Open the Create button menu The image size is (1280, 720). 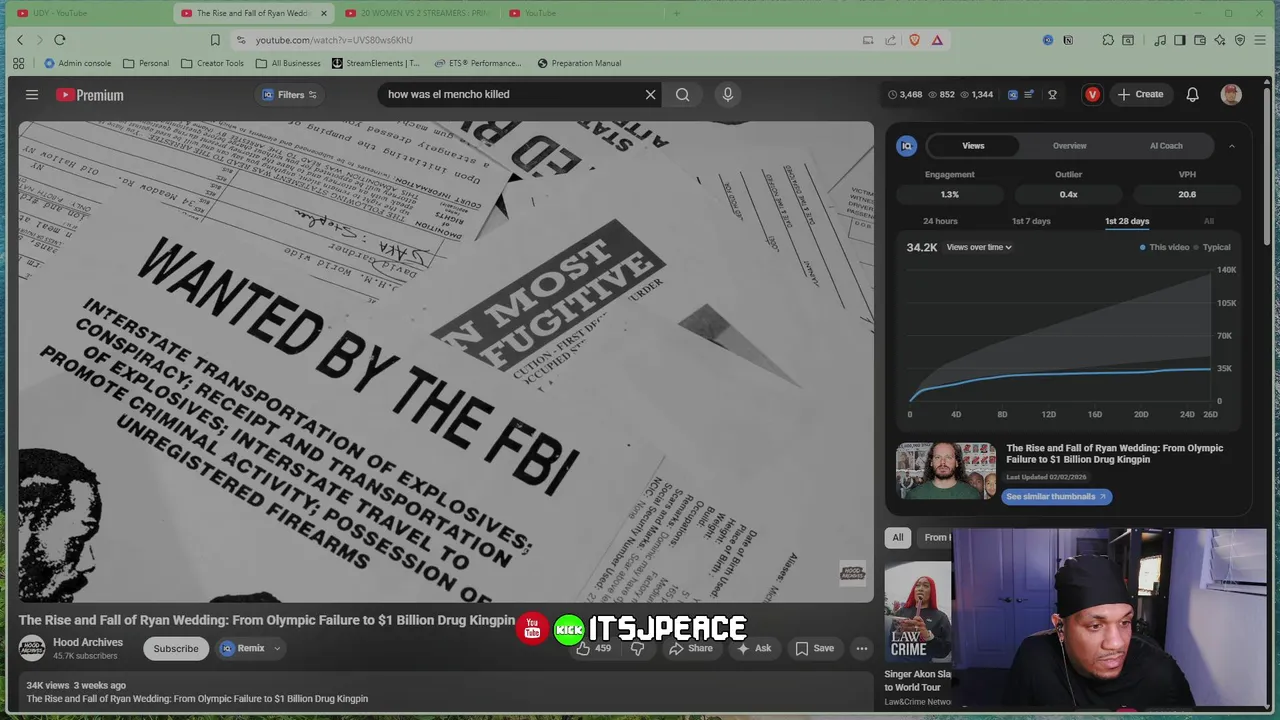[1140, 94]
